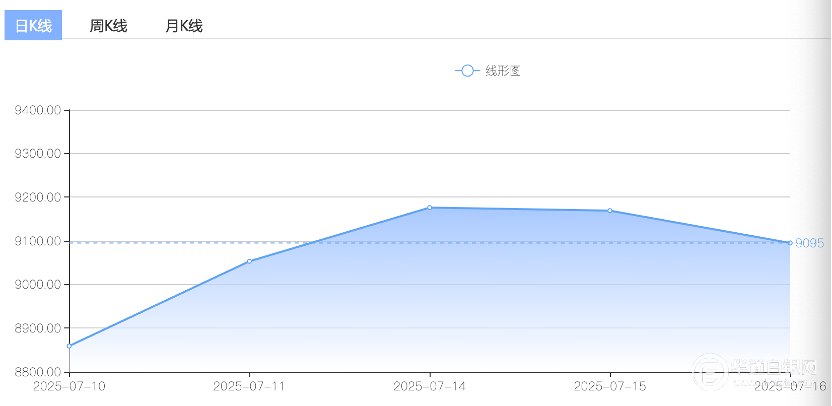
Task: Click the 9400.00 y-axis label
Action: [x=37, y=110]
